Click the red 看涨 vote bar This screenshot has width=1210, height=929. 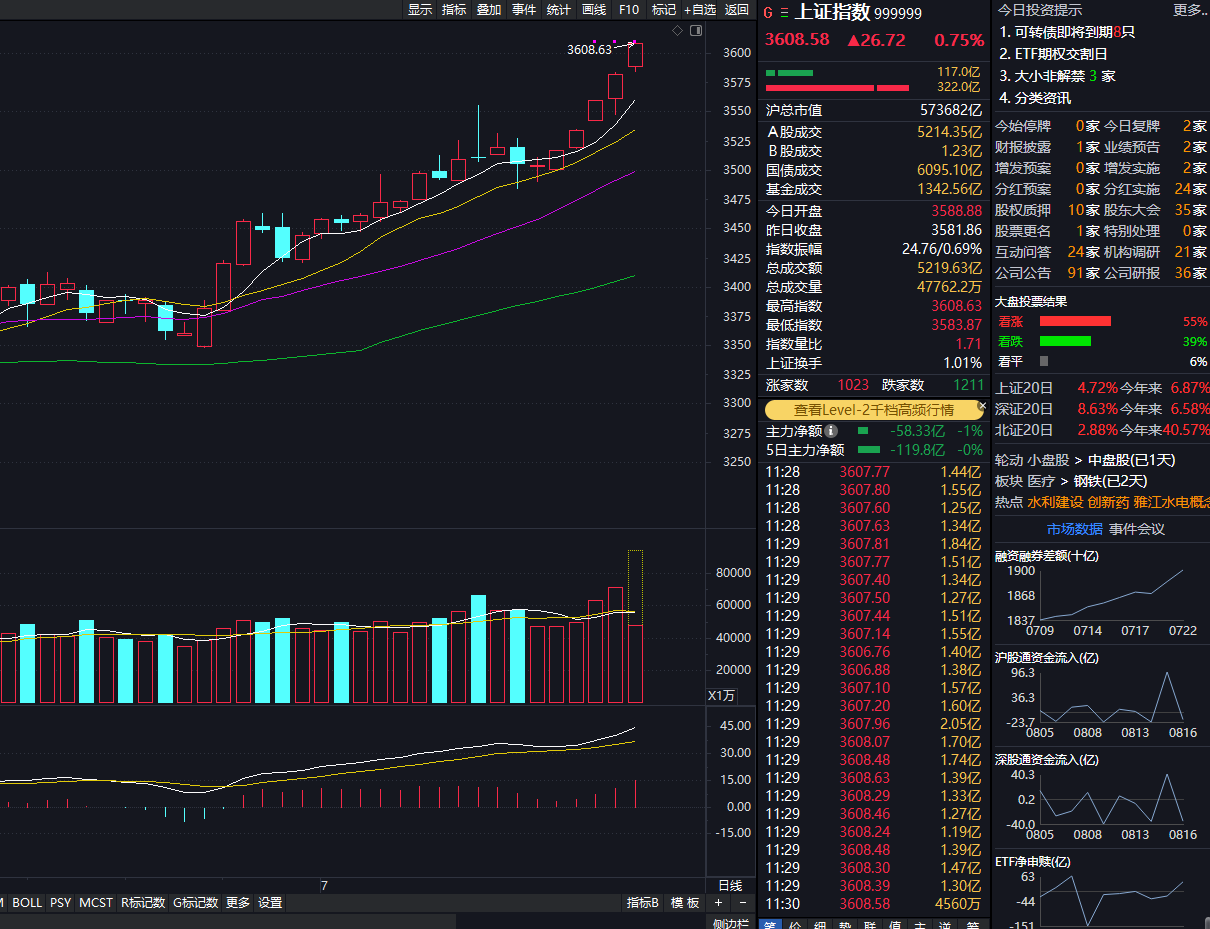point(1075,321)
